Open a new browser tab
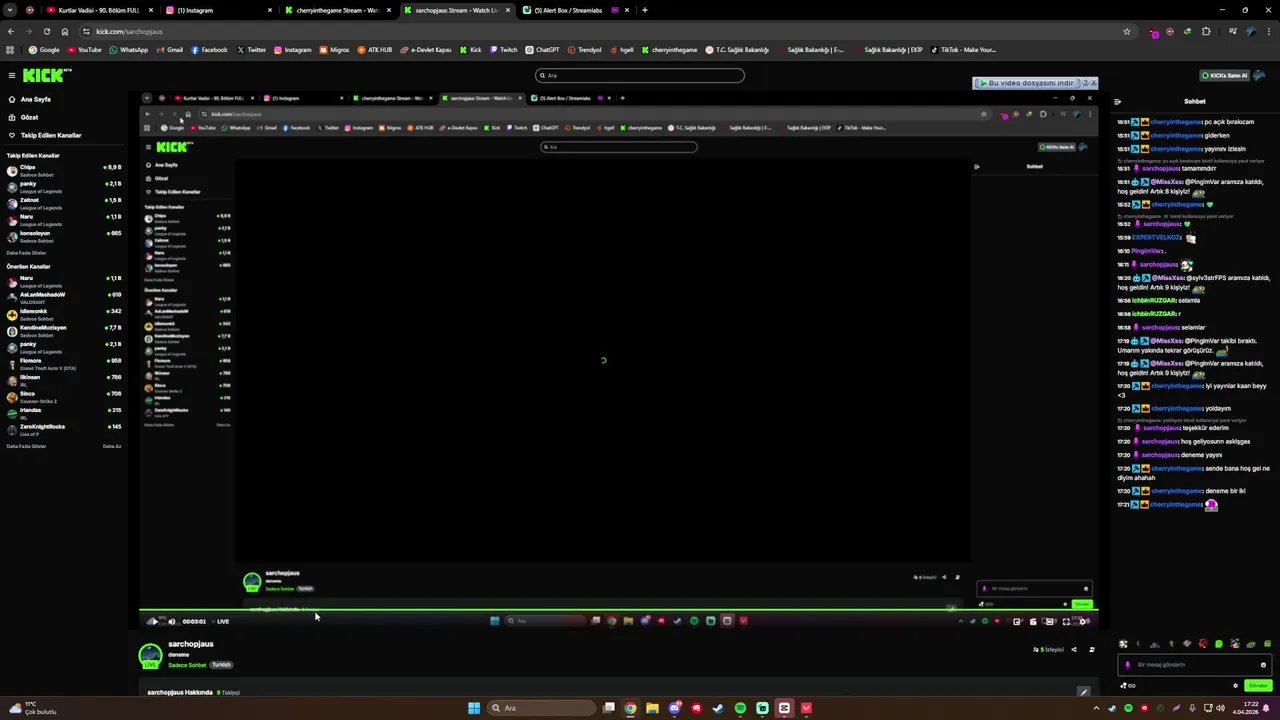The width and height of the screenshot is (1280, 720). click(645, 10)
